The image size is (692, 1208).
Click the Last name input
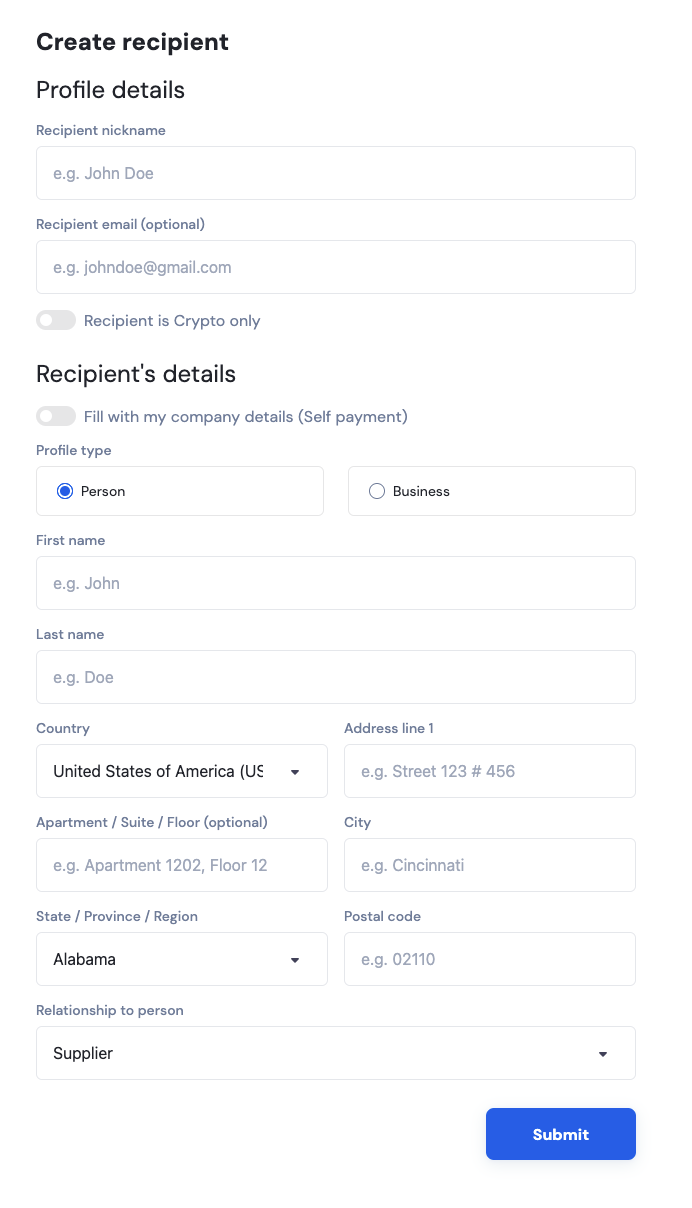pyautogui.click(x=336, y=677)
